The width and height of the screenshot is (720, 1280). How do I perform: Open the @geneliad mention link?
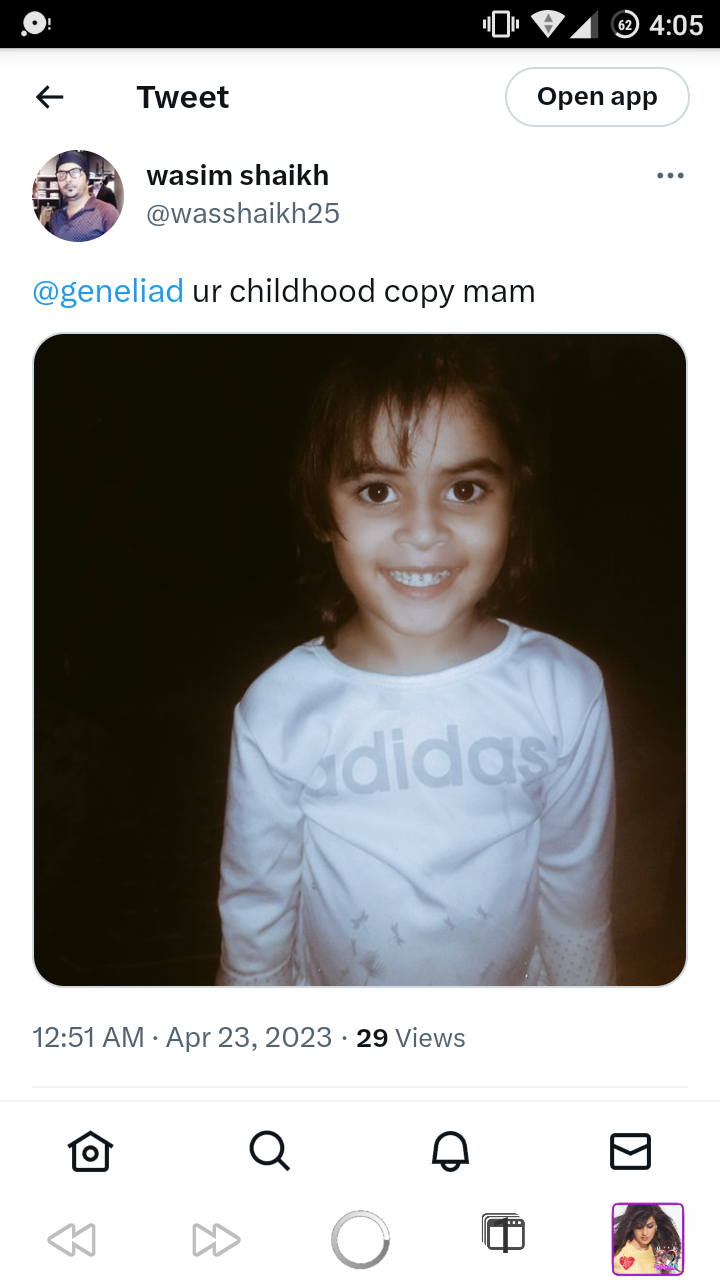(x=108, y=291)
